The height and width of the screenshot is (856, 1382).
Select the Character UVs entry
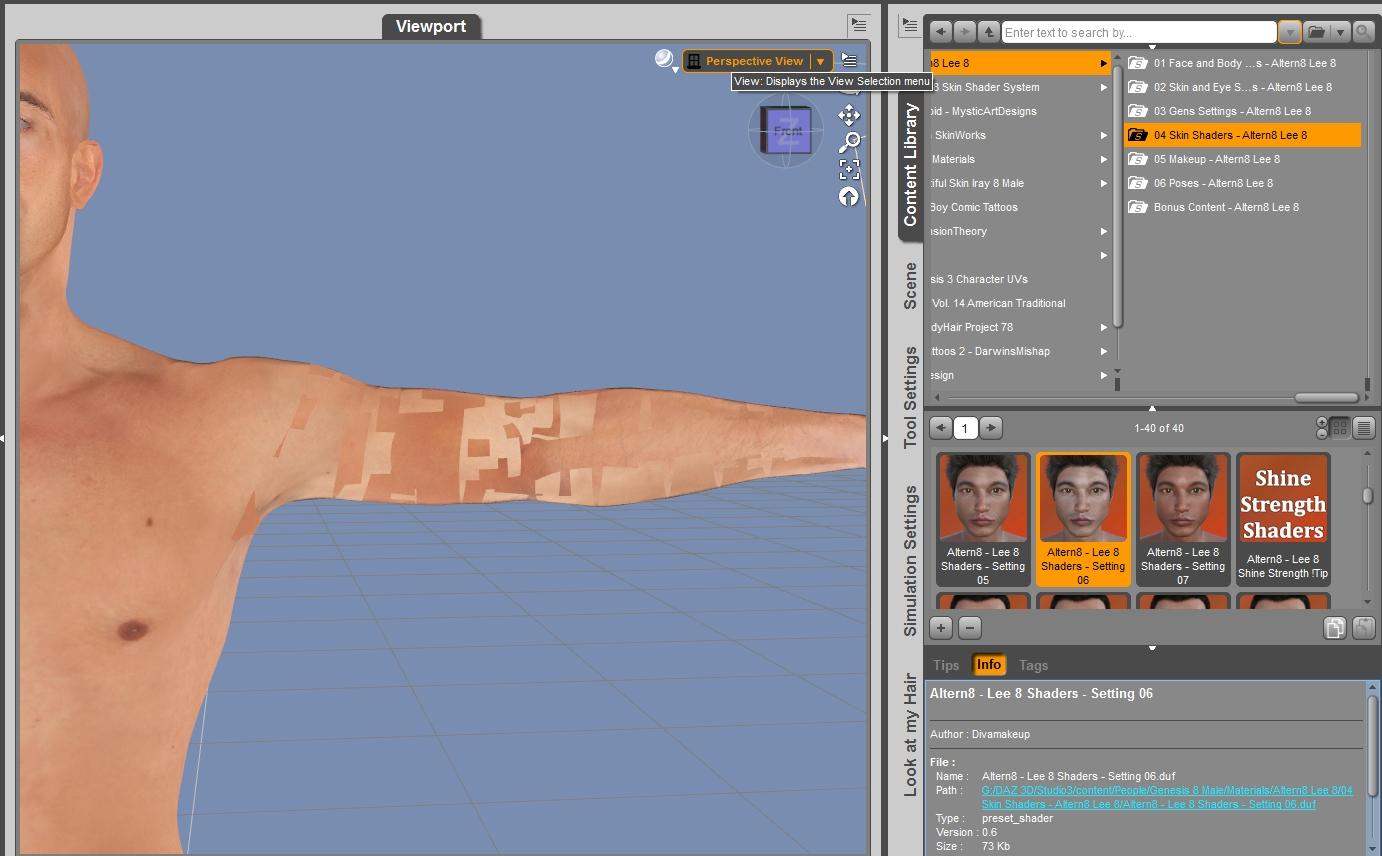tap(1020, 279)
